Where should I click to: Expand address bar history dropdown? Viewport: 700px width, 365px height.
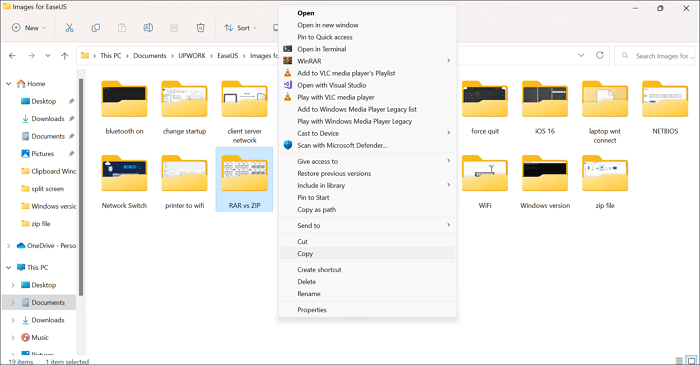(x=581, y=55)
